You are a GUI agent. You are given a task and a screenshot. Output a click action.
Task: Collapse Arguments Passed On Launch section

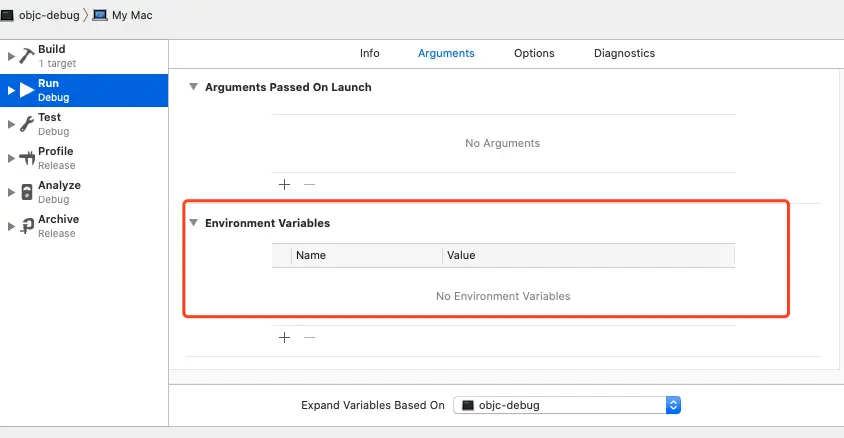pos(192,87)
